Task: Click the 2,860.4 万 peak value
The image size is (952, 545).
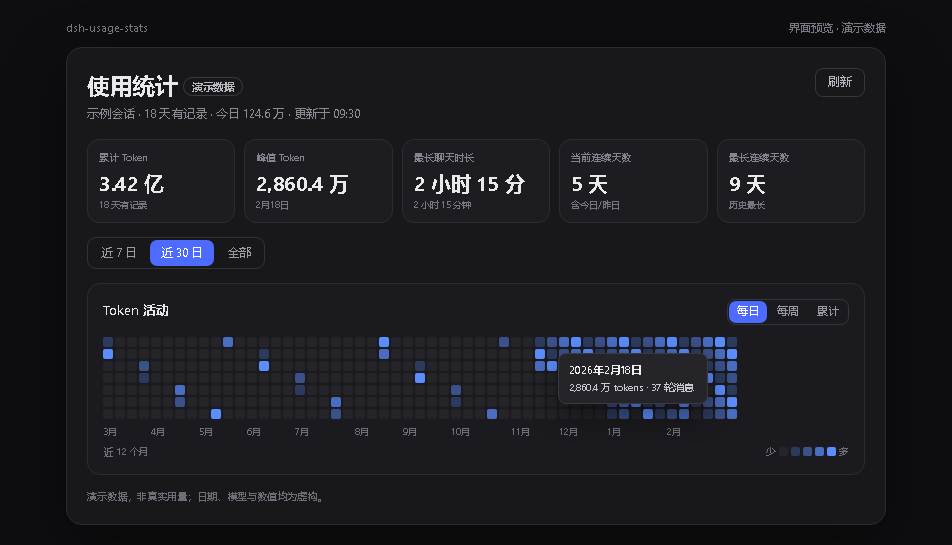Action: 302,184
